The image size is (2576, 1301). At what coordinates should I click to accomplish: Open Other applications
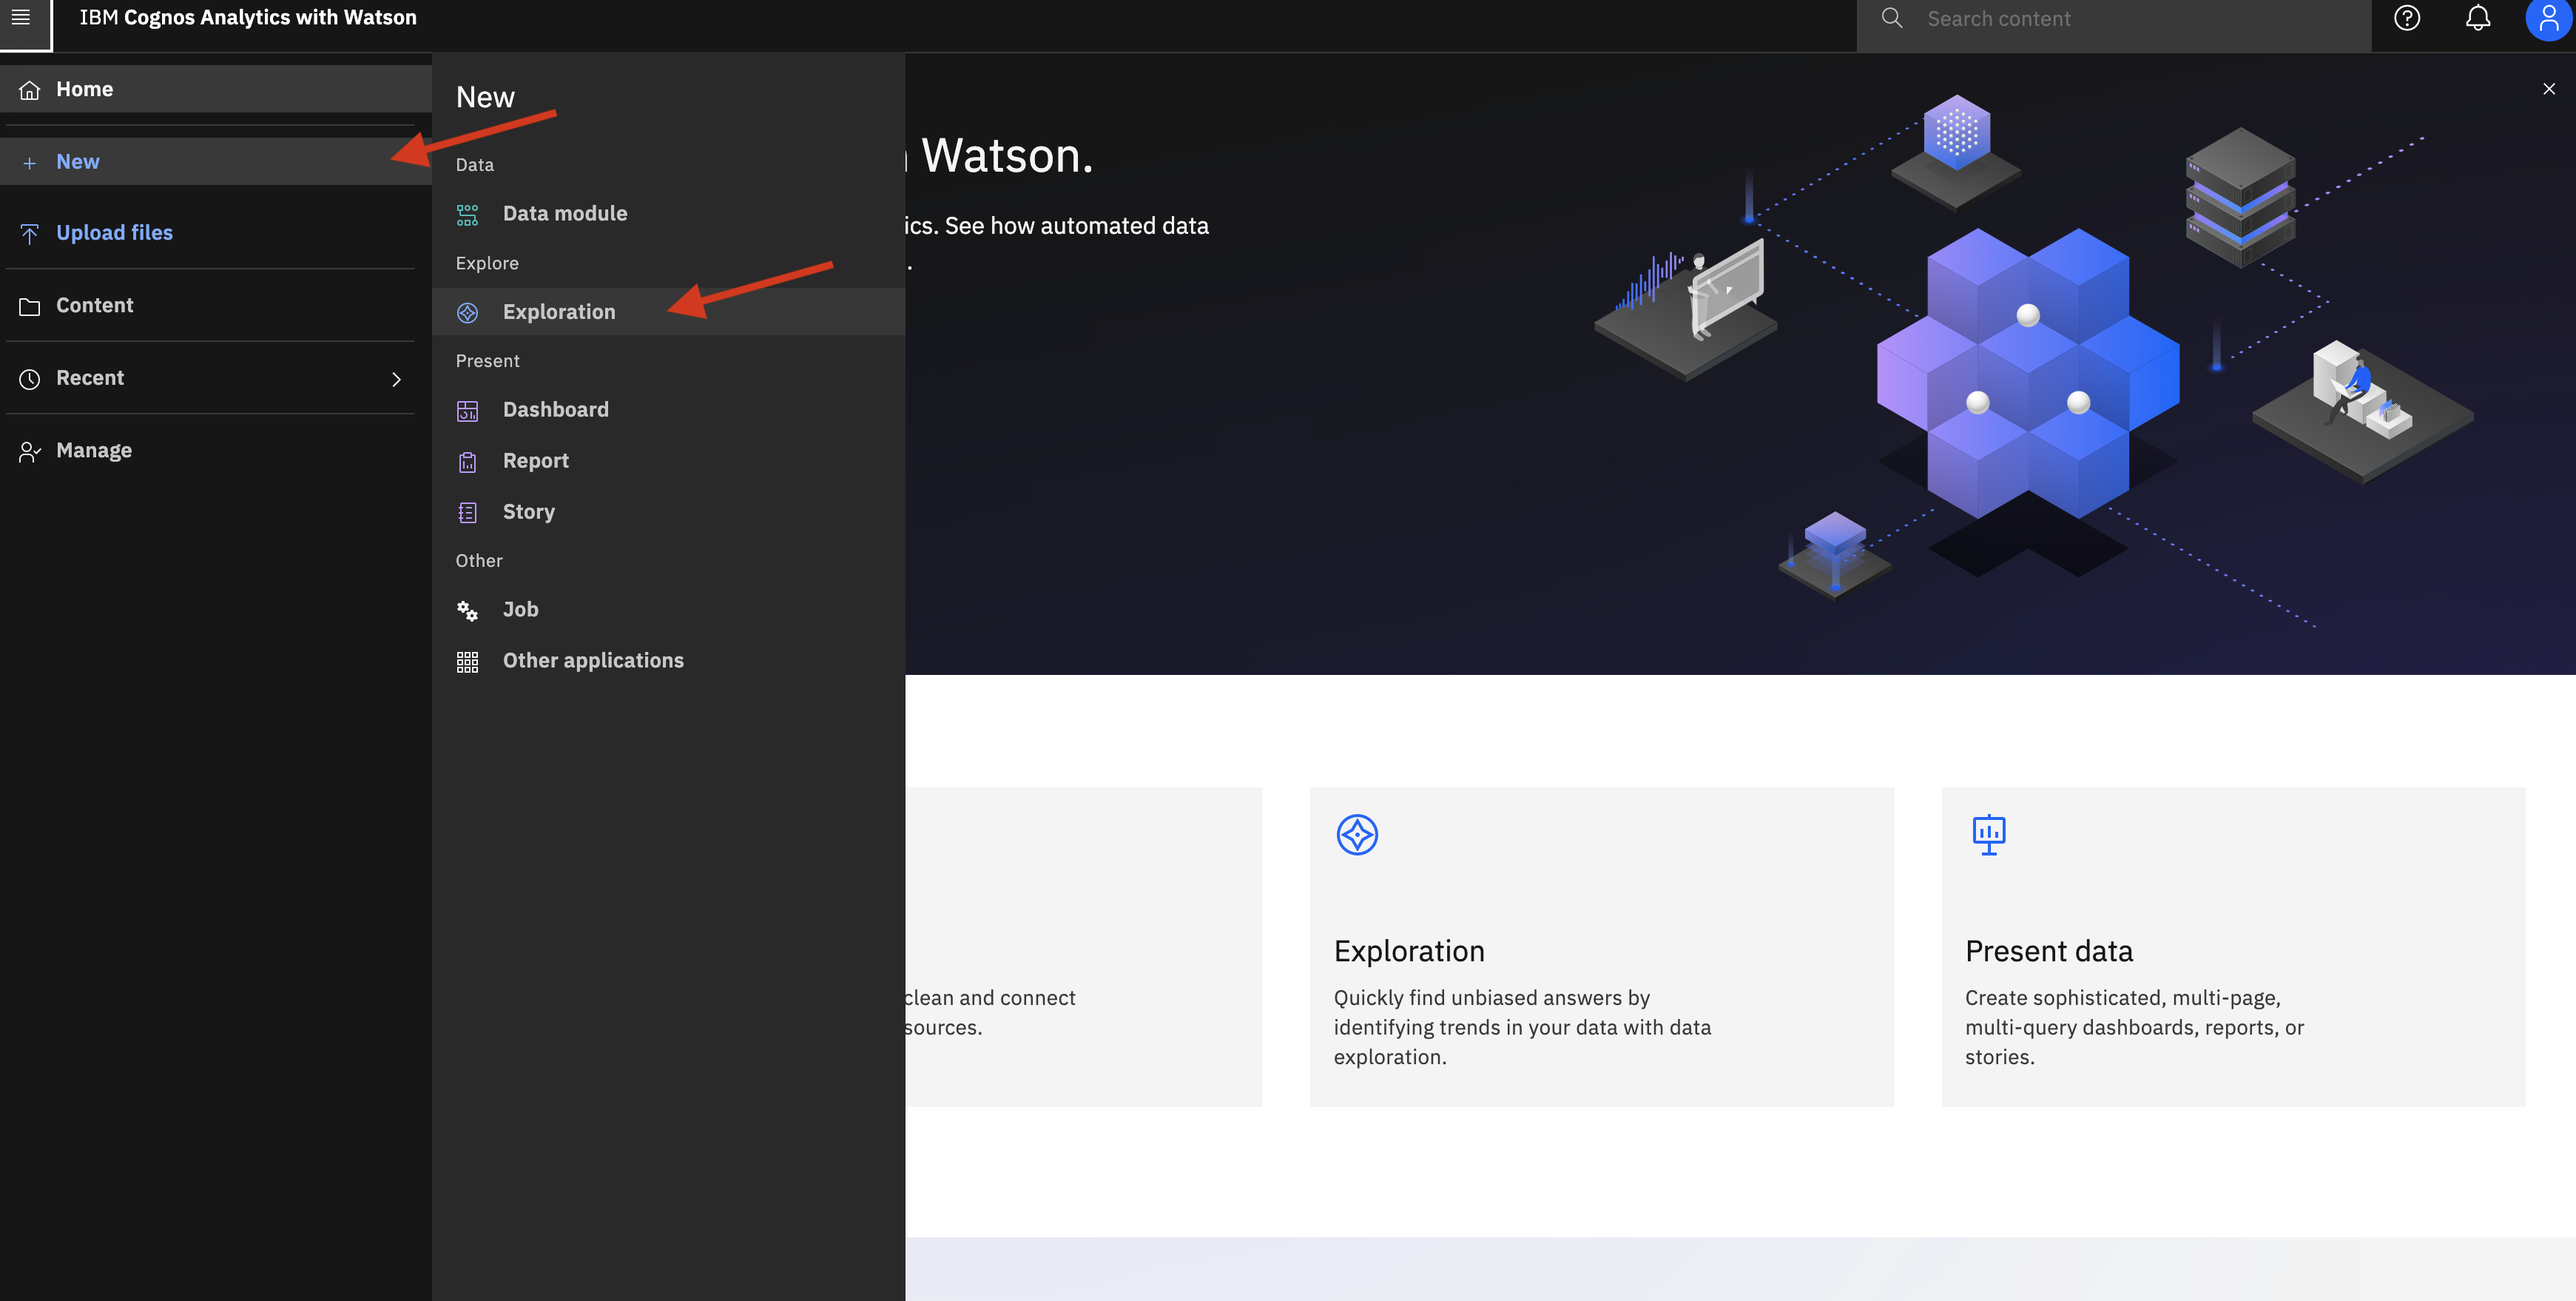coord(668,661)
